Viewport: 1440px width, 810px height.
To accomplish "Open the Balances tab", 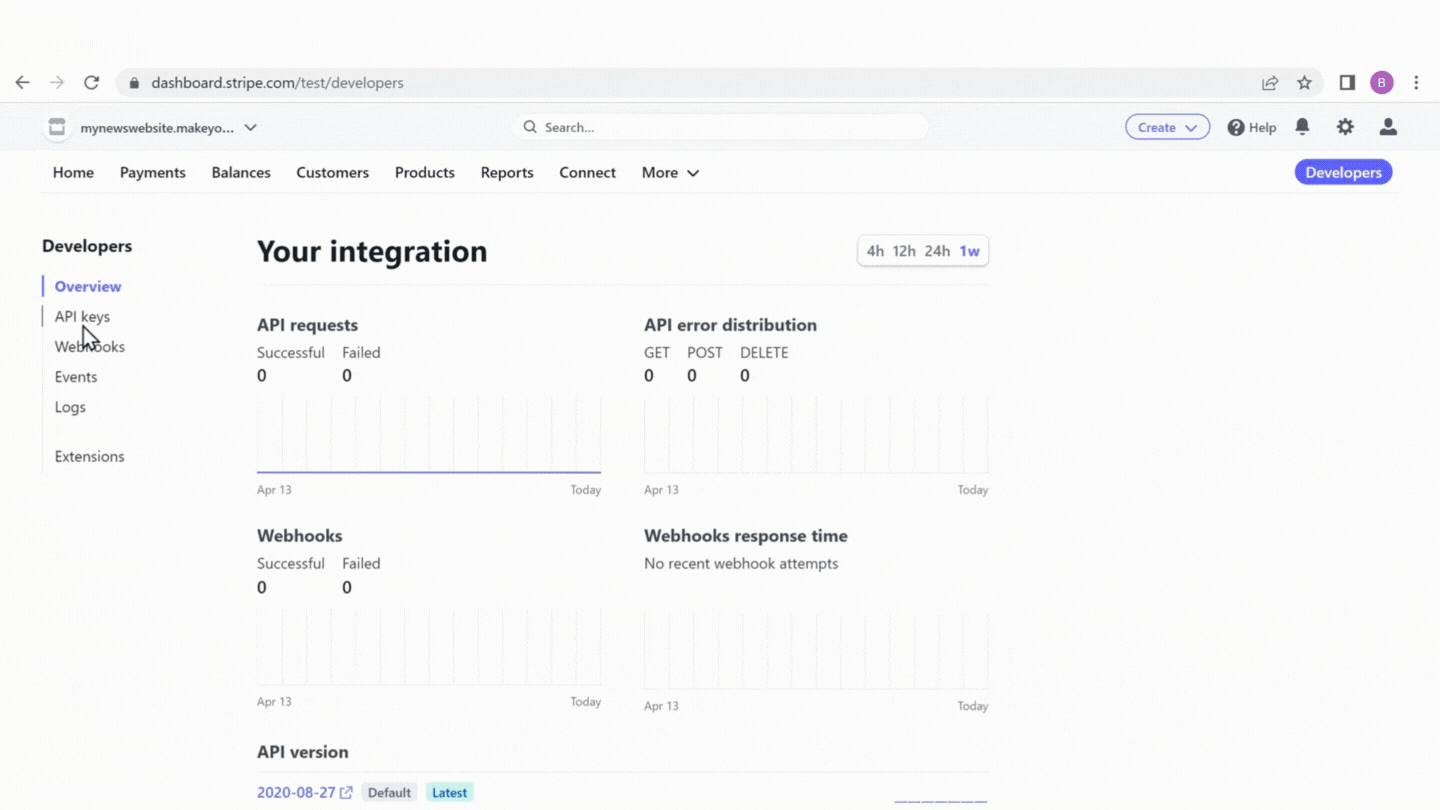I will click(x=241, y=173).
